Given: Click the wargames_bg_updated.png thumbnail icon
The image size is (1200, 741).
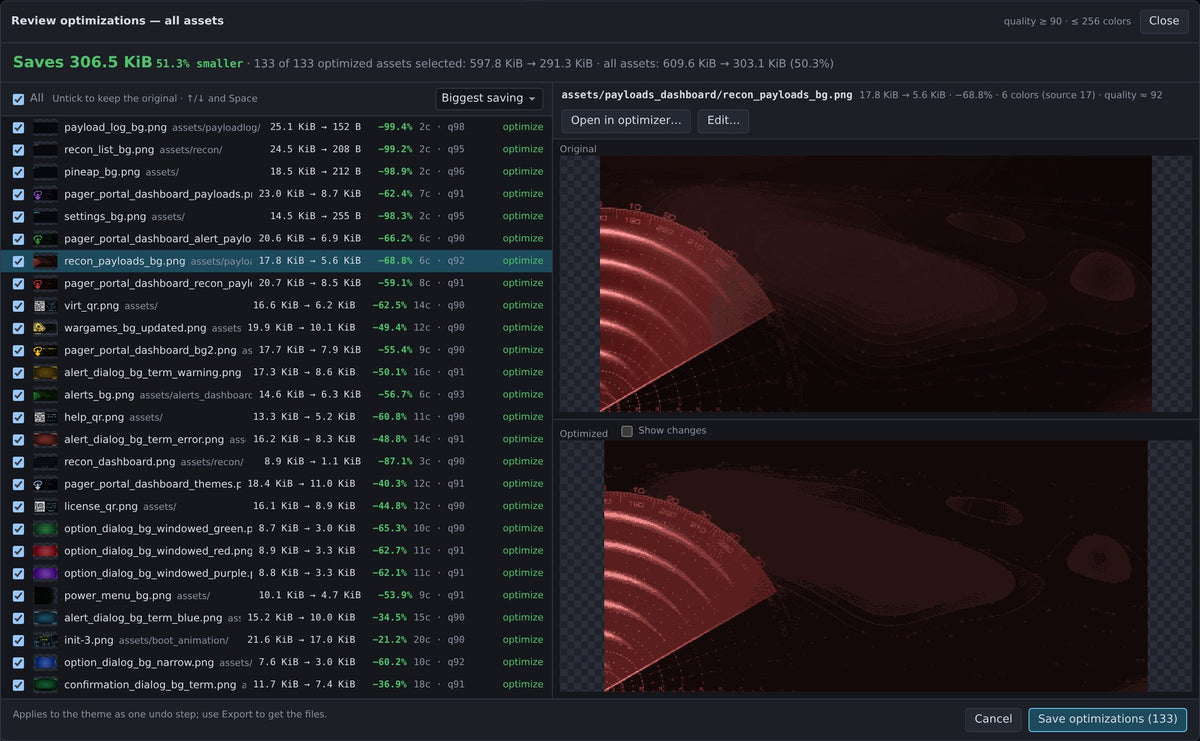Looking at the screenshot, I should [x=45, y=328].
